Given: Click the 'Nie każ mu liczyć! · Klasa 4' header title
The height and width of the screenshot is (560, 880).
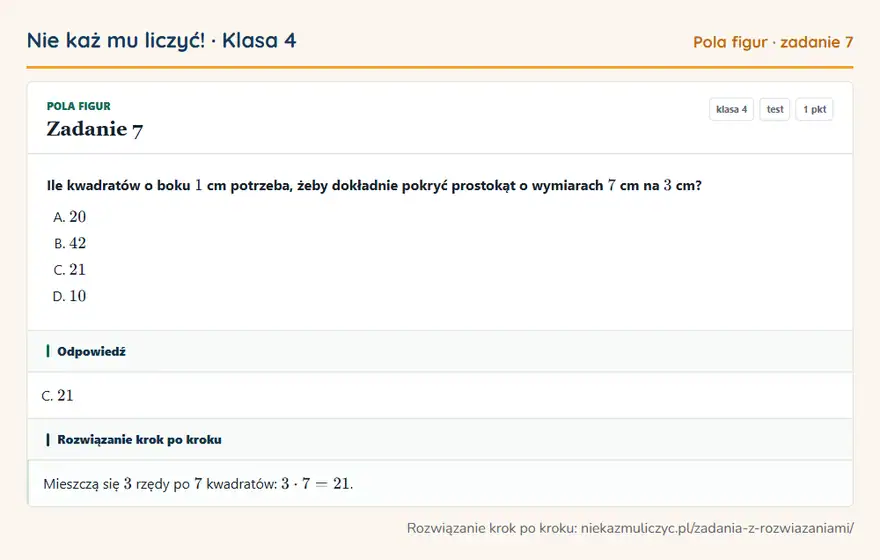Looking at the screenshot, I should click(162, 41).
